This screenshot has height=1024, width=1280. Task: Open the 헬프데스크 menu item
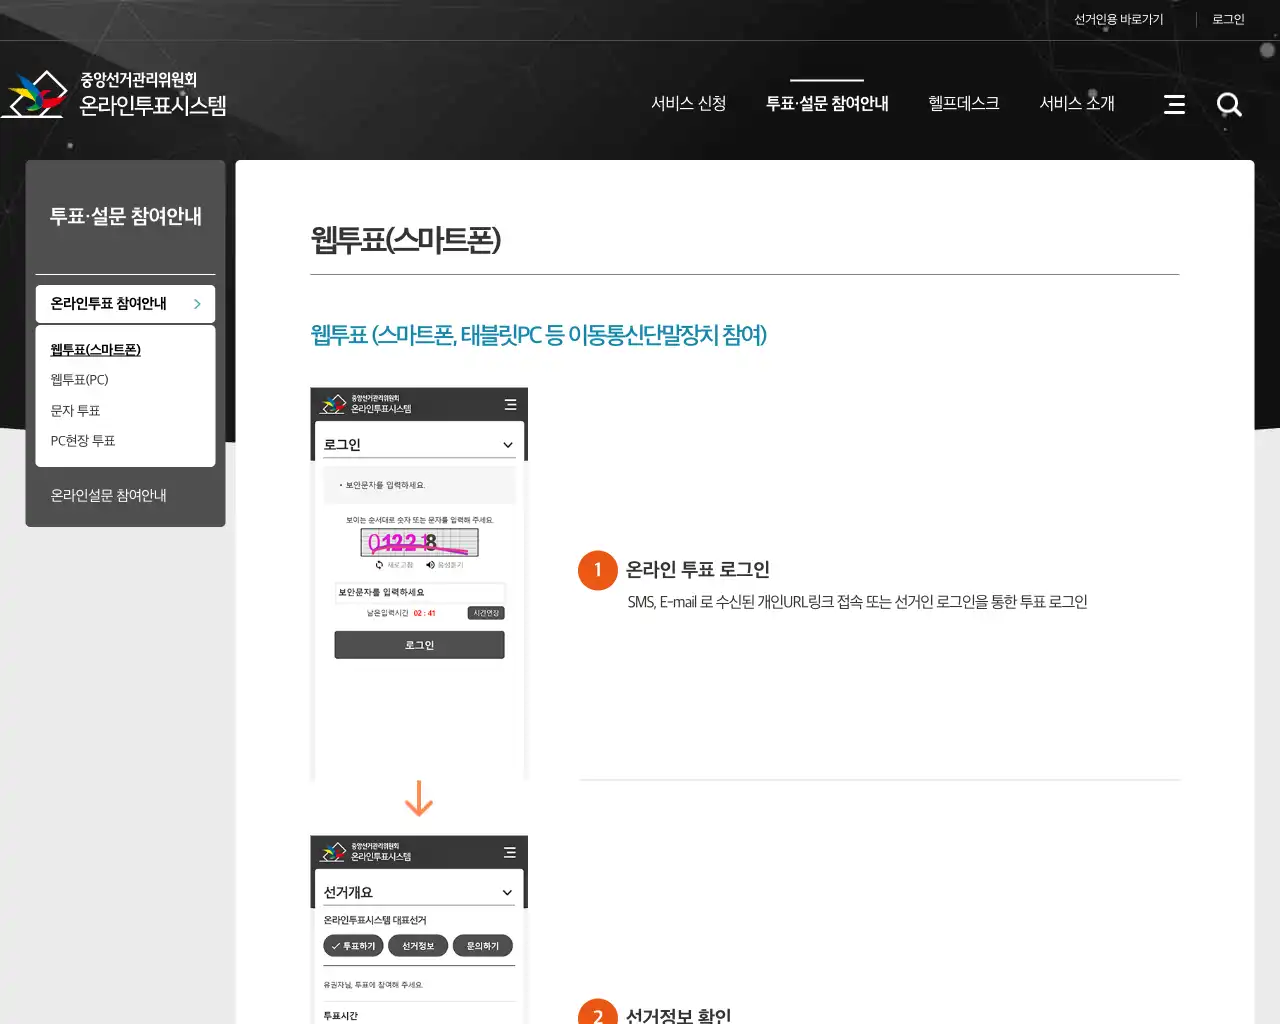[962, 103]
